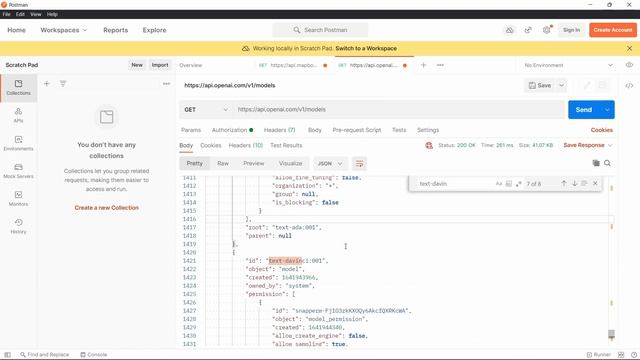
Task: Click the comment icon beside the pencil
Action: 602,85
